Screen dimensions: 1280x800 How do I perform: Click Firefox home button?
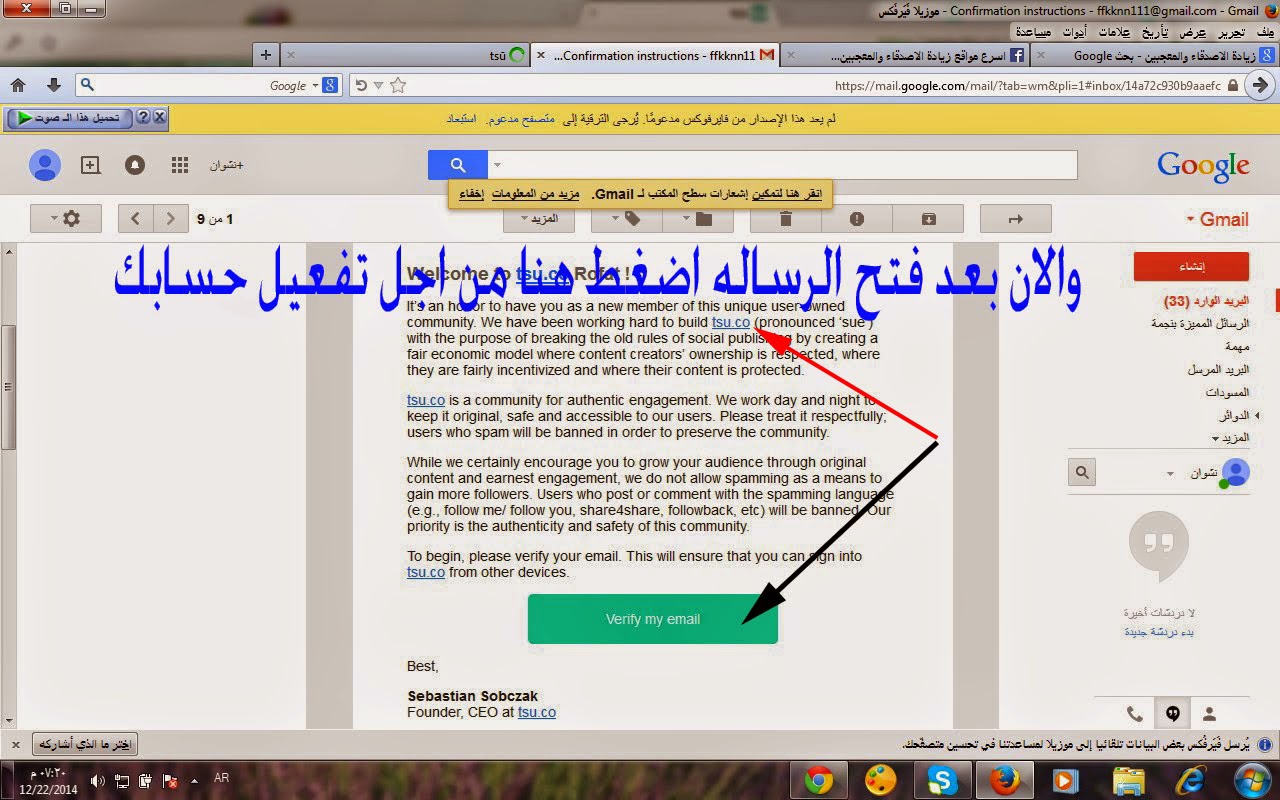pyautogui.click(x=18, y=85)
